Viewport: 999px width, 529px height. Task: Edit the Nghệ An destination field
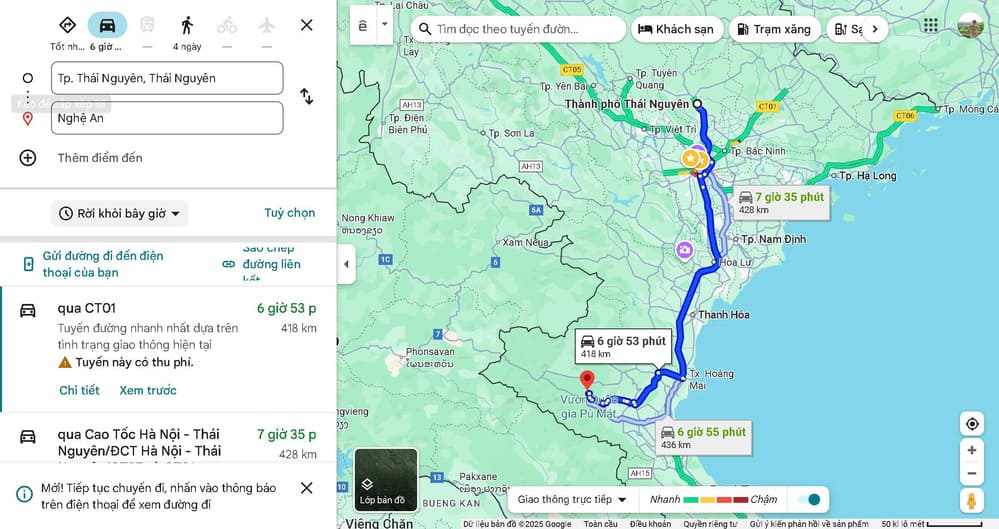click(167, 118)
